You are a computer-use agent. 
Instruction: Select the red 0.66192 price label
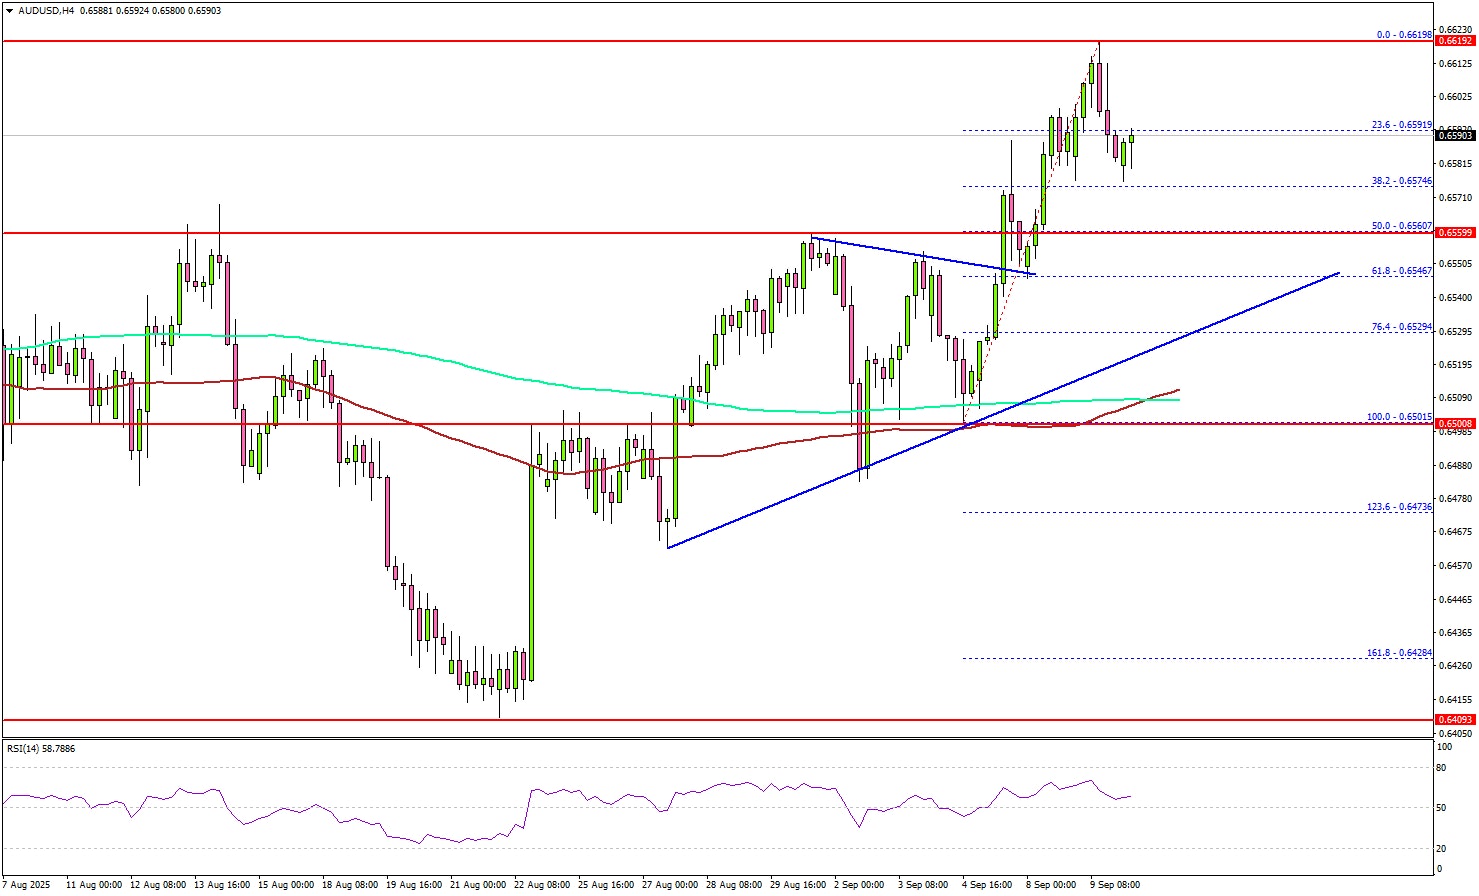[1454, 41]
